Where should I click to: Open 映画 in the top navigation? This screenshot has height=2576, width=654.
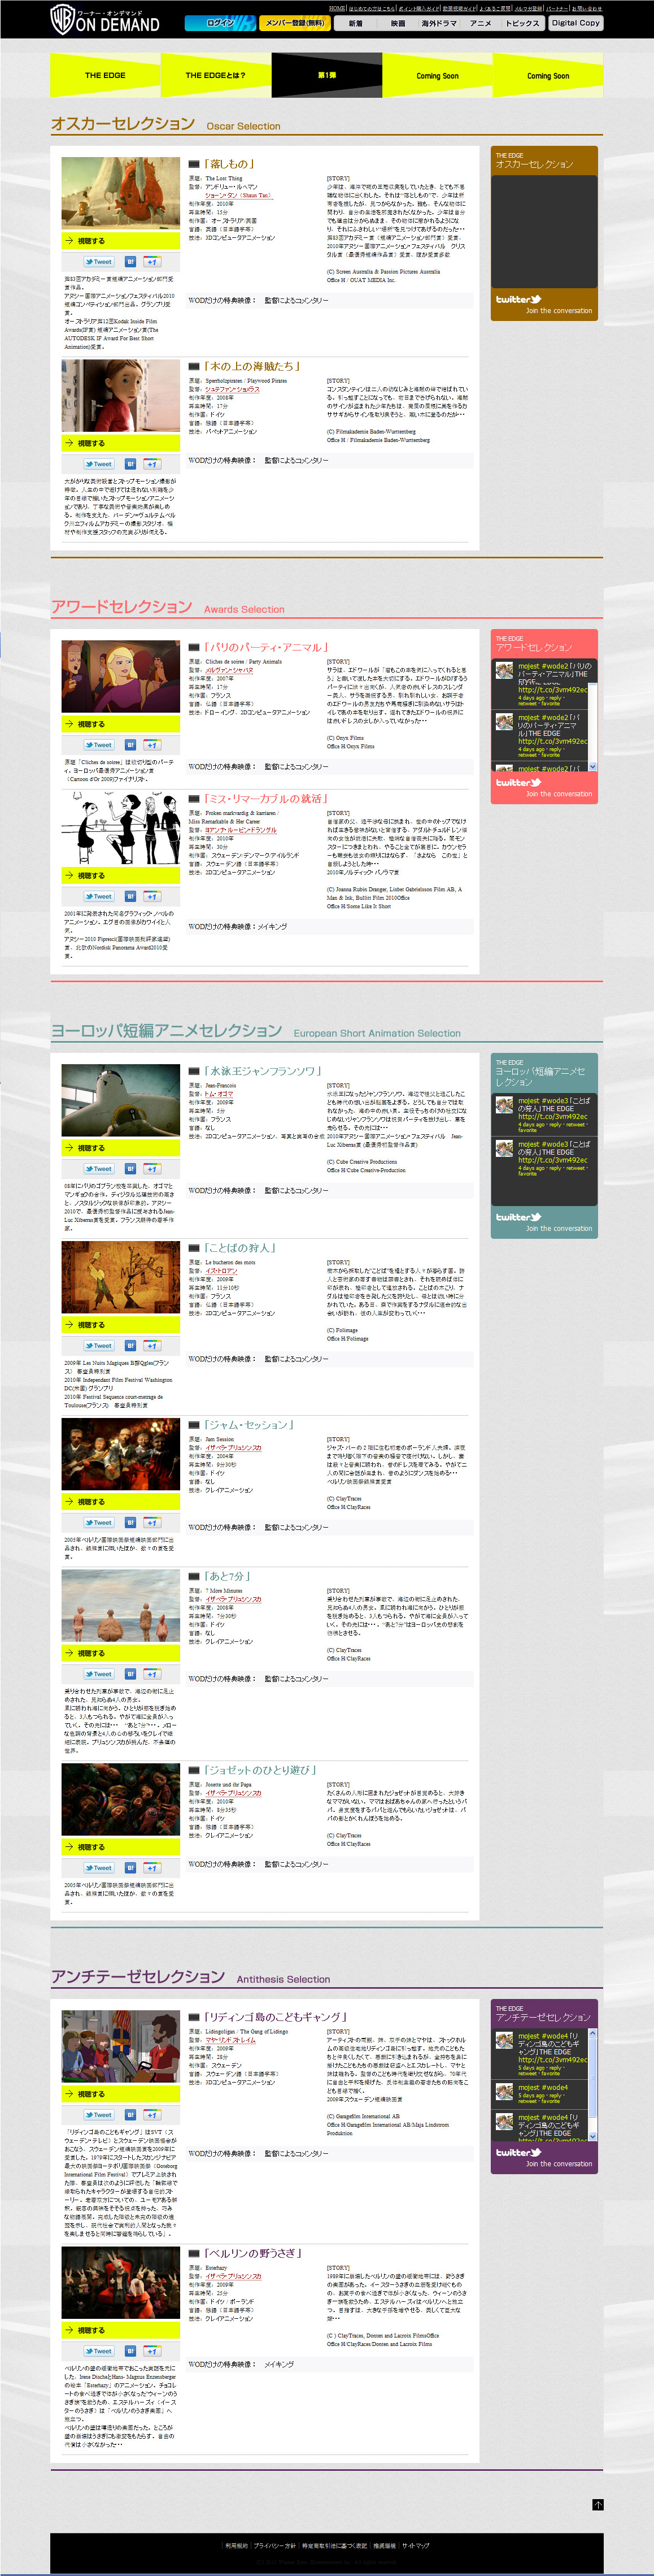pyautogui.click(x=398, y=23)
